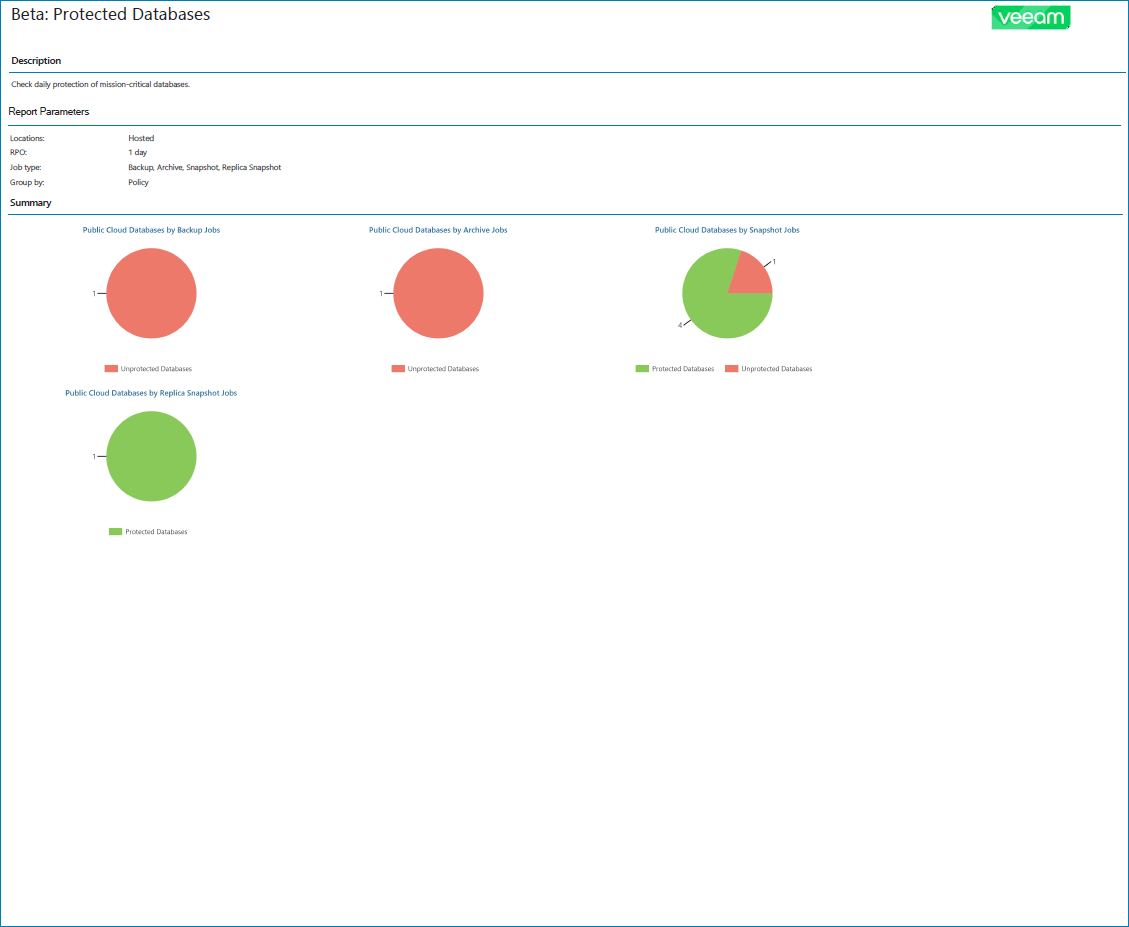Click the 'Group by:' parameter label
1129x927 pixels.
click(27, 182)
